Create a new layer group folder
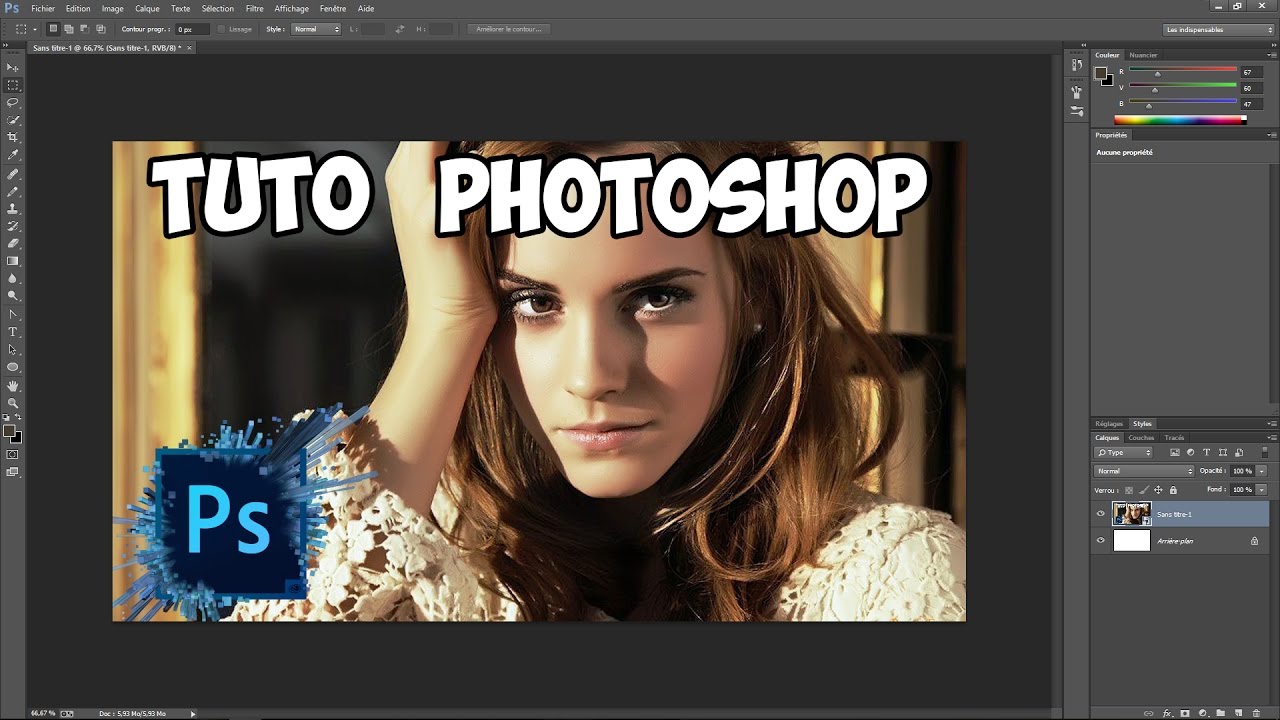This screenshot has width=1280, height=720. click(1221, 713)
